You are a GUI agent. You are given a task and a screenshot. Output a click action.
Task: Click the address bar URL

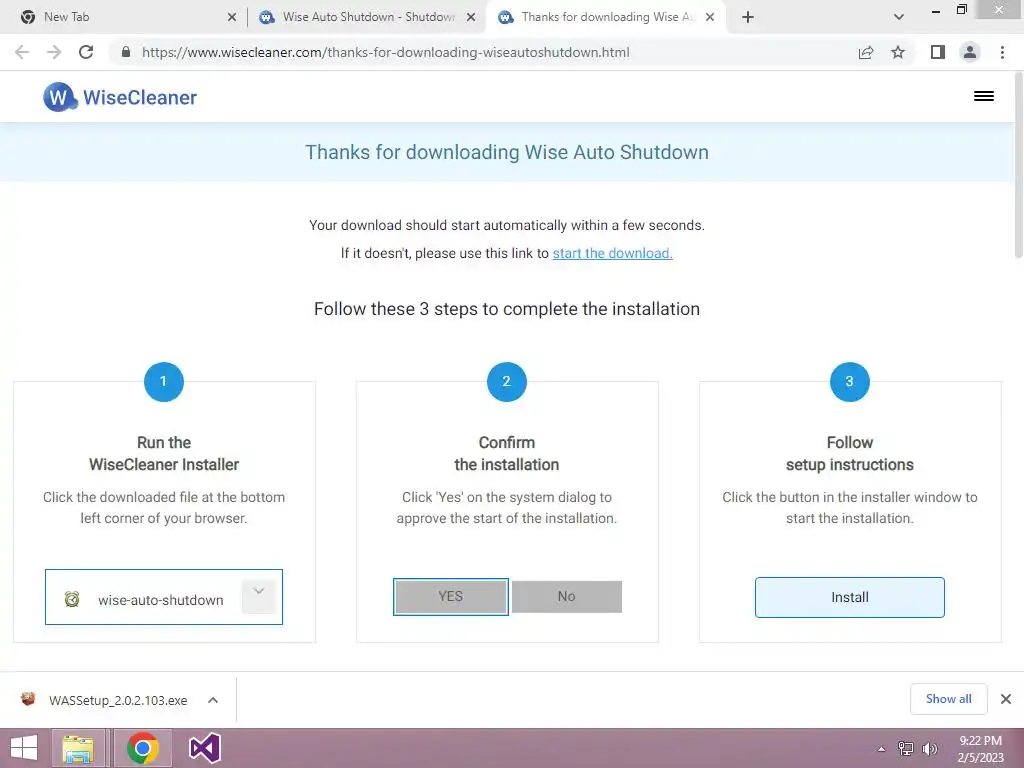[x=385, y=52]
